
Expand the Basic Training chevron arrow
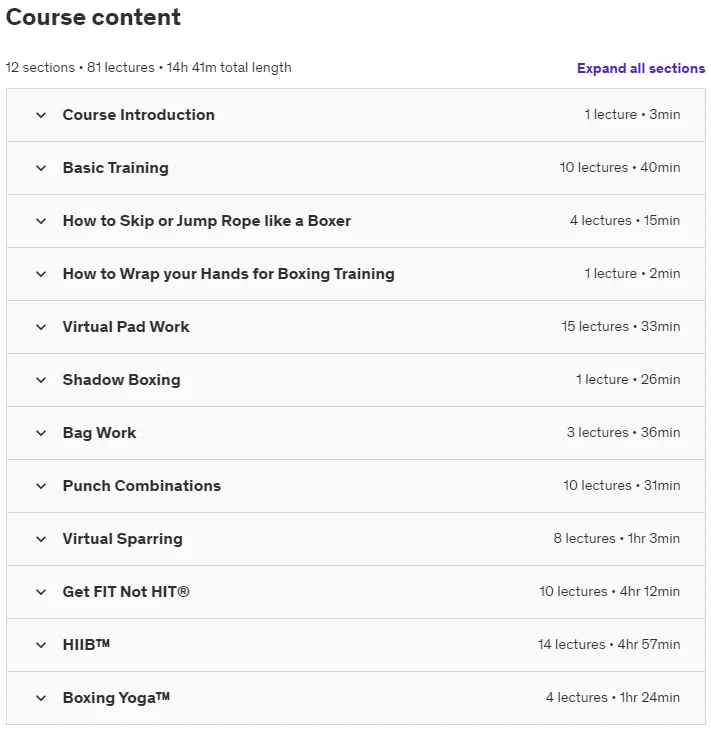(41, 168)
